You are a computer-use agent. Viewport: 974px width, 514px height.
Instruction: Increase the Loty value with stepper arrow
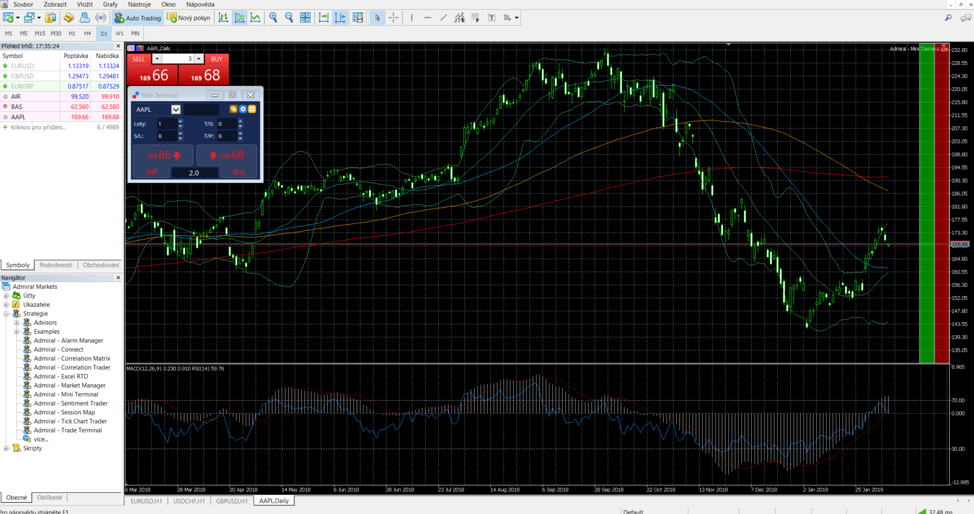pos(180,121)
